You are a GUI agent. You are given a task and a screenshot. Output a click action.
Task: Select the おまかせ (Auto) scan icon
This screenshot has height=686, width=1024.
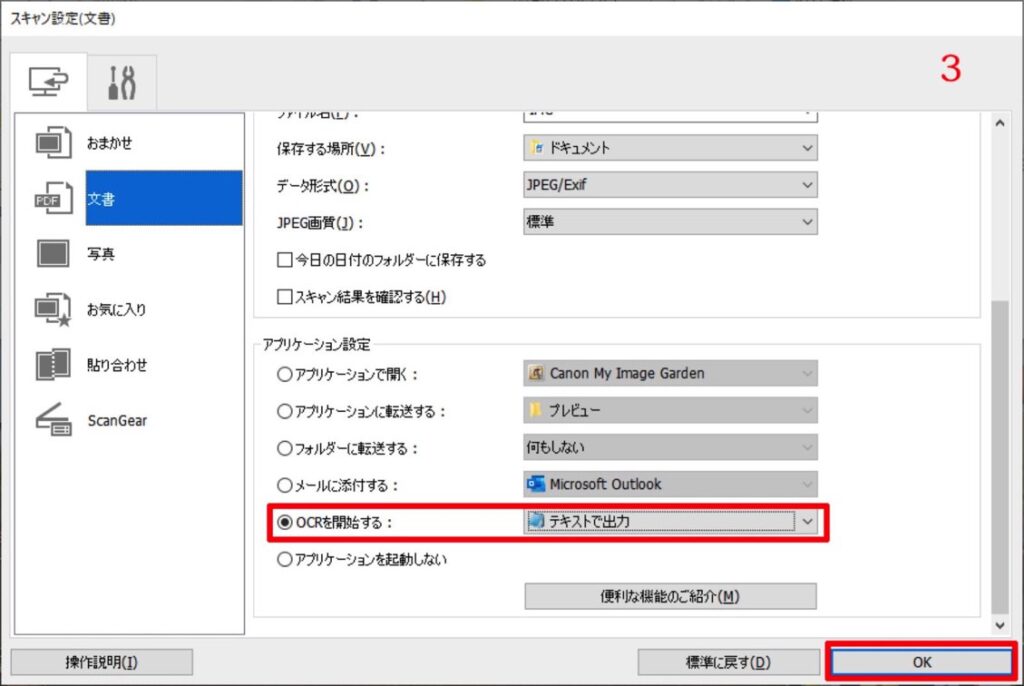pyautogui.click(x=54, y=143)
